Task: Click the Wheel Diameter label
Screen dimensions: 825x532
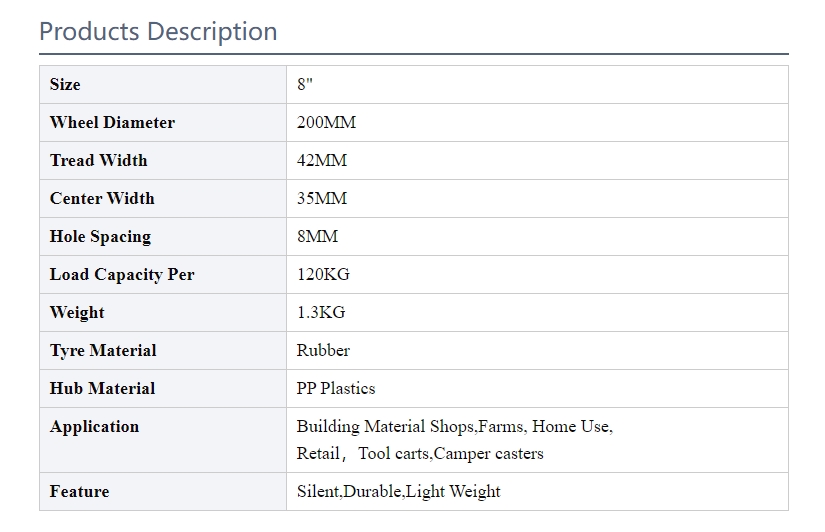Action: point(112,123)
